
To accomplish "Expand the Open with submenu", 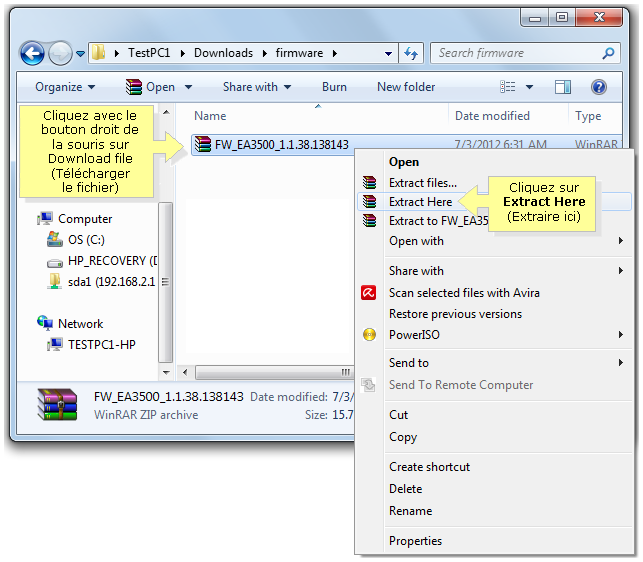I will pos(416,241).
